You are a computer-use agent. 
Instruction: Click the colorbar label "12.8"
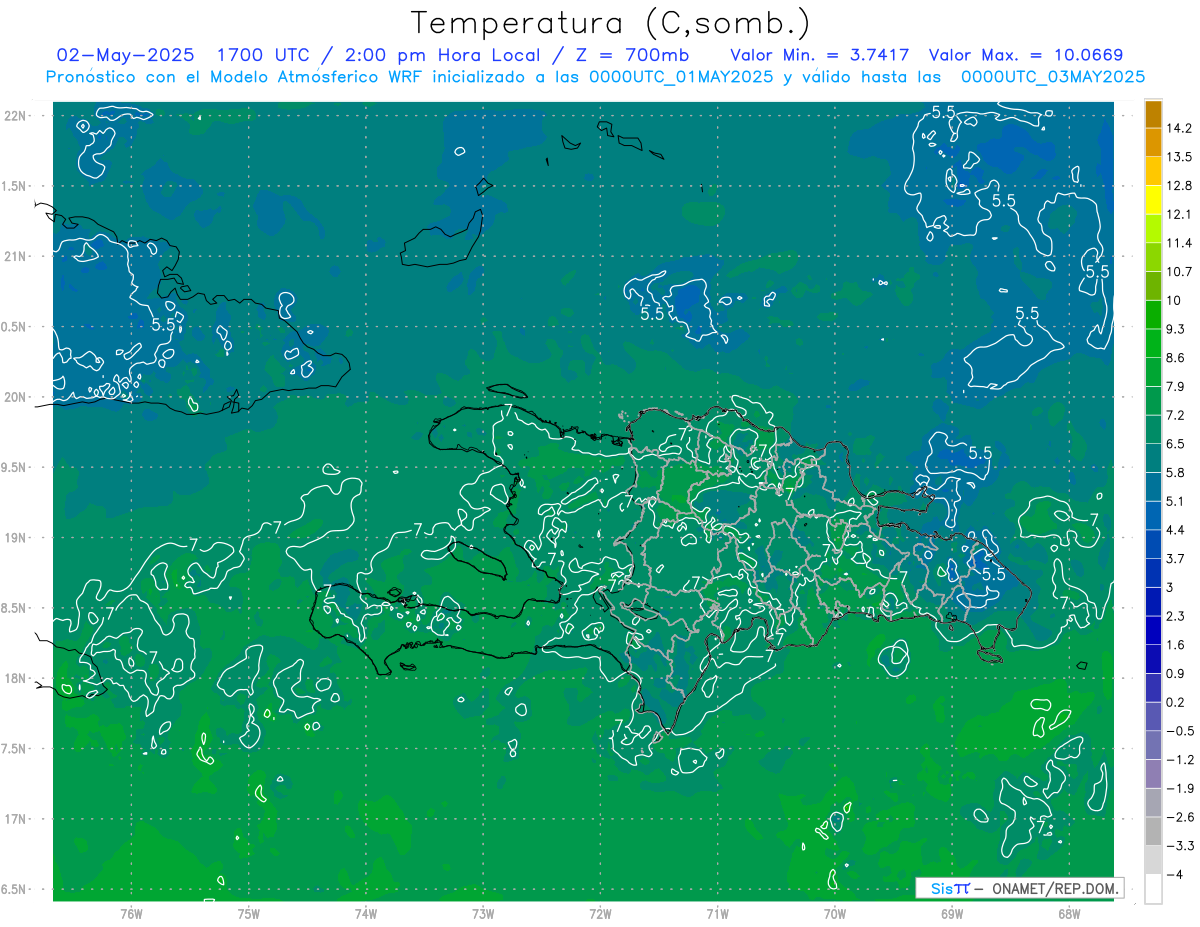tap(1180, 186)
